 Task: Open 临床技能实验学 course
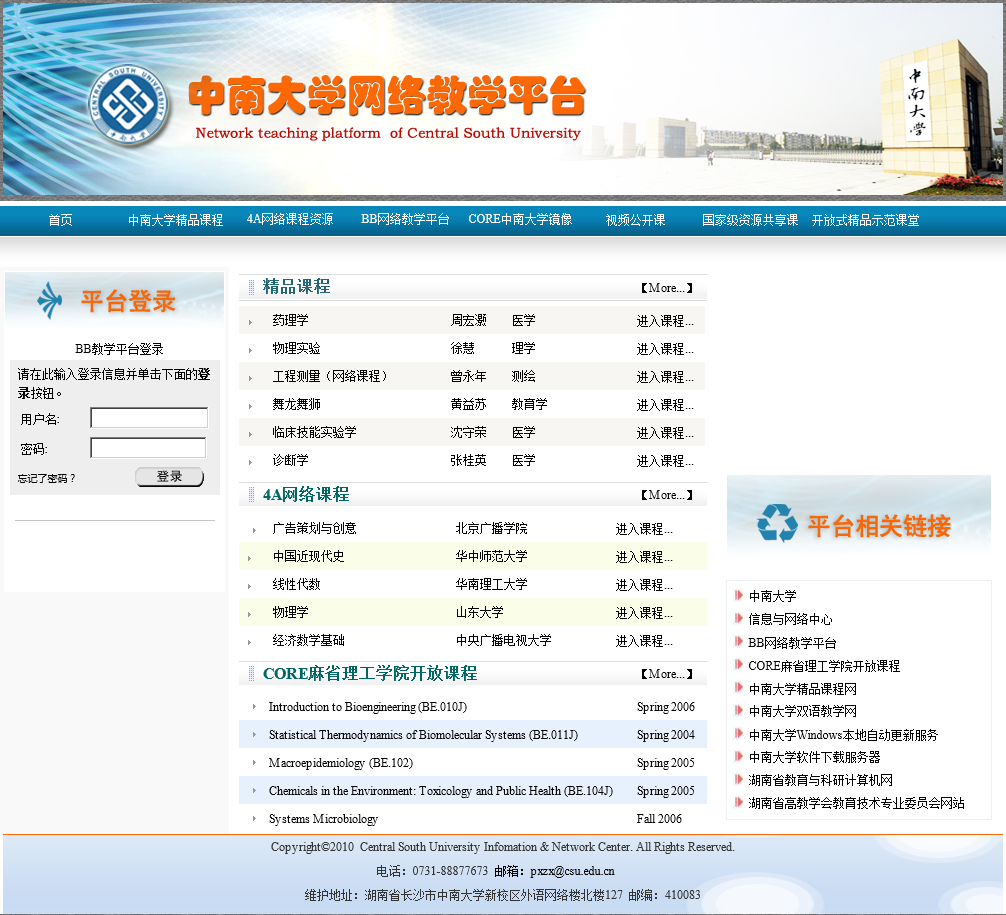pos(314,432)
